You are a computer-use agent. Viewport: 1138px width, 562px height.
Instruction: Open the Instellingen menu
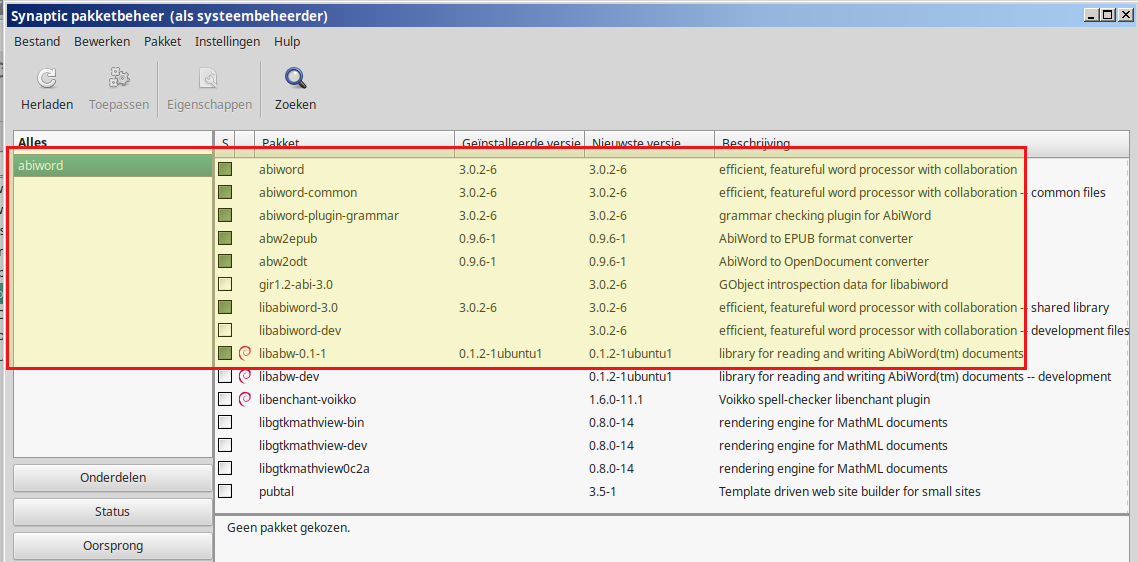(227, 41)
